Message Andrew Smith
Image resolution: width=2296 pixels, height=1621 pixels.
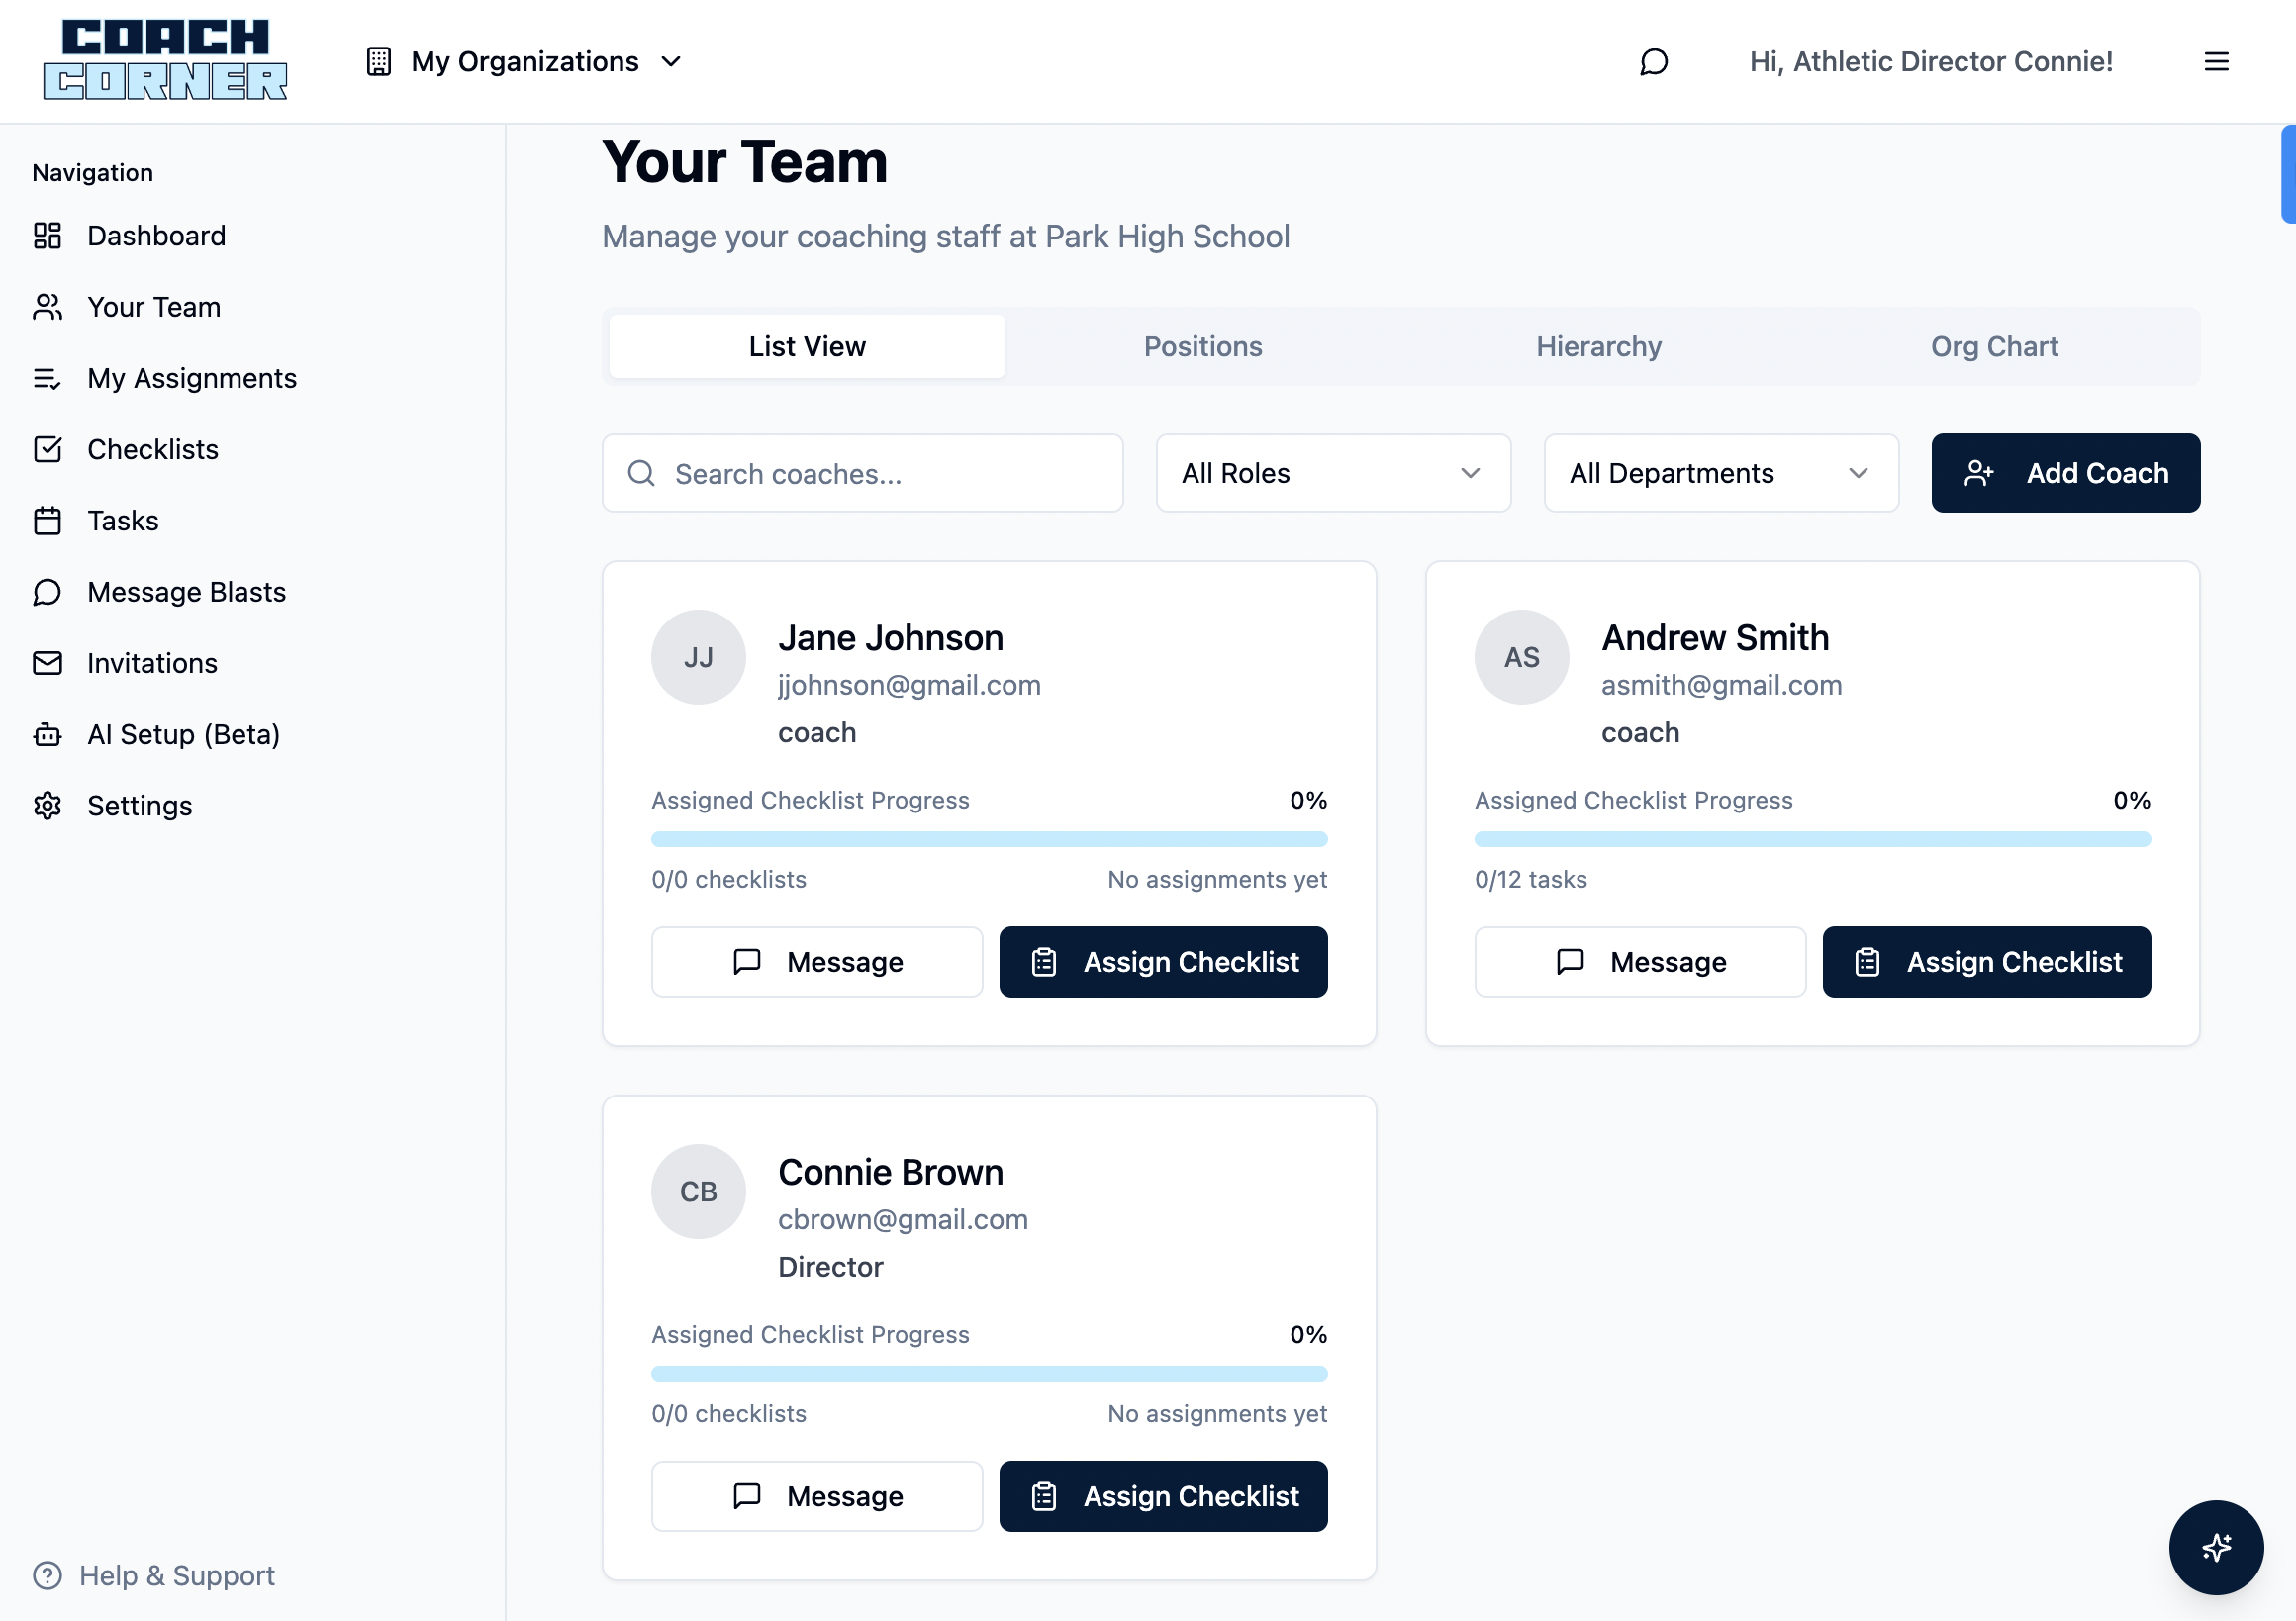(1640, 962)
